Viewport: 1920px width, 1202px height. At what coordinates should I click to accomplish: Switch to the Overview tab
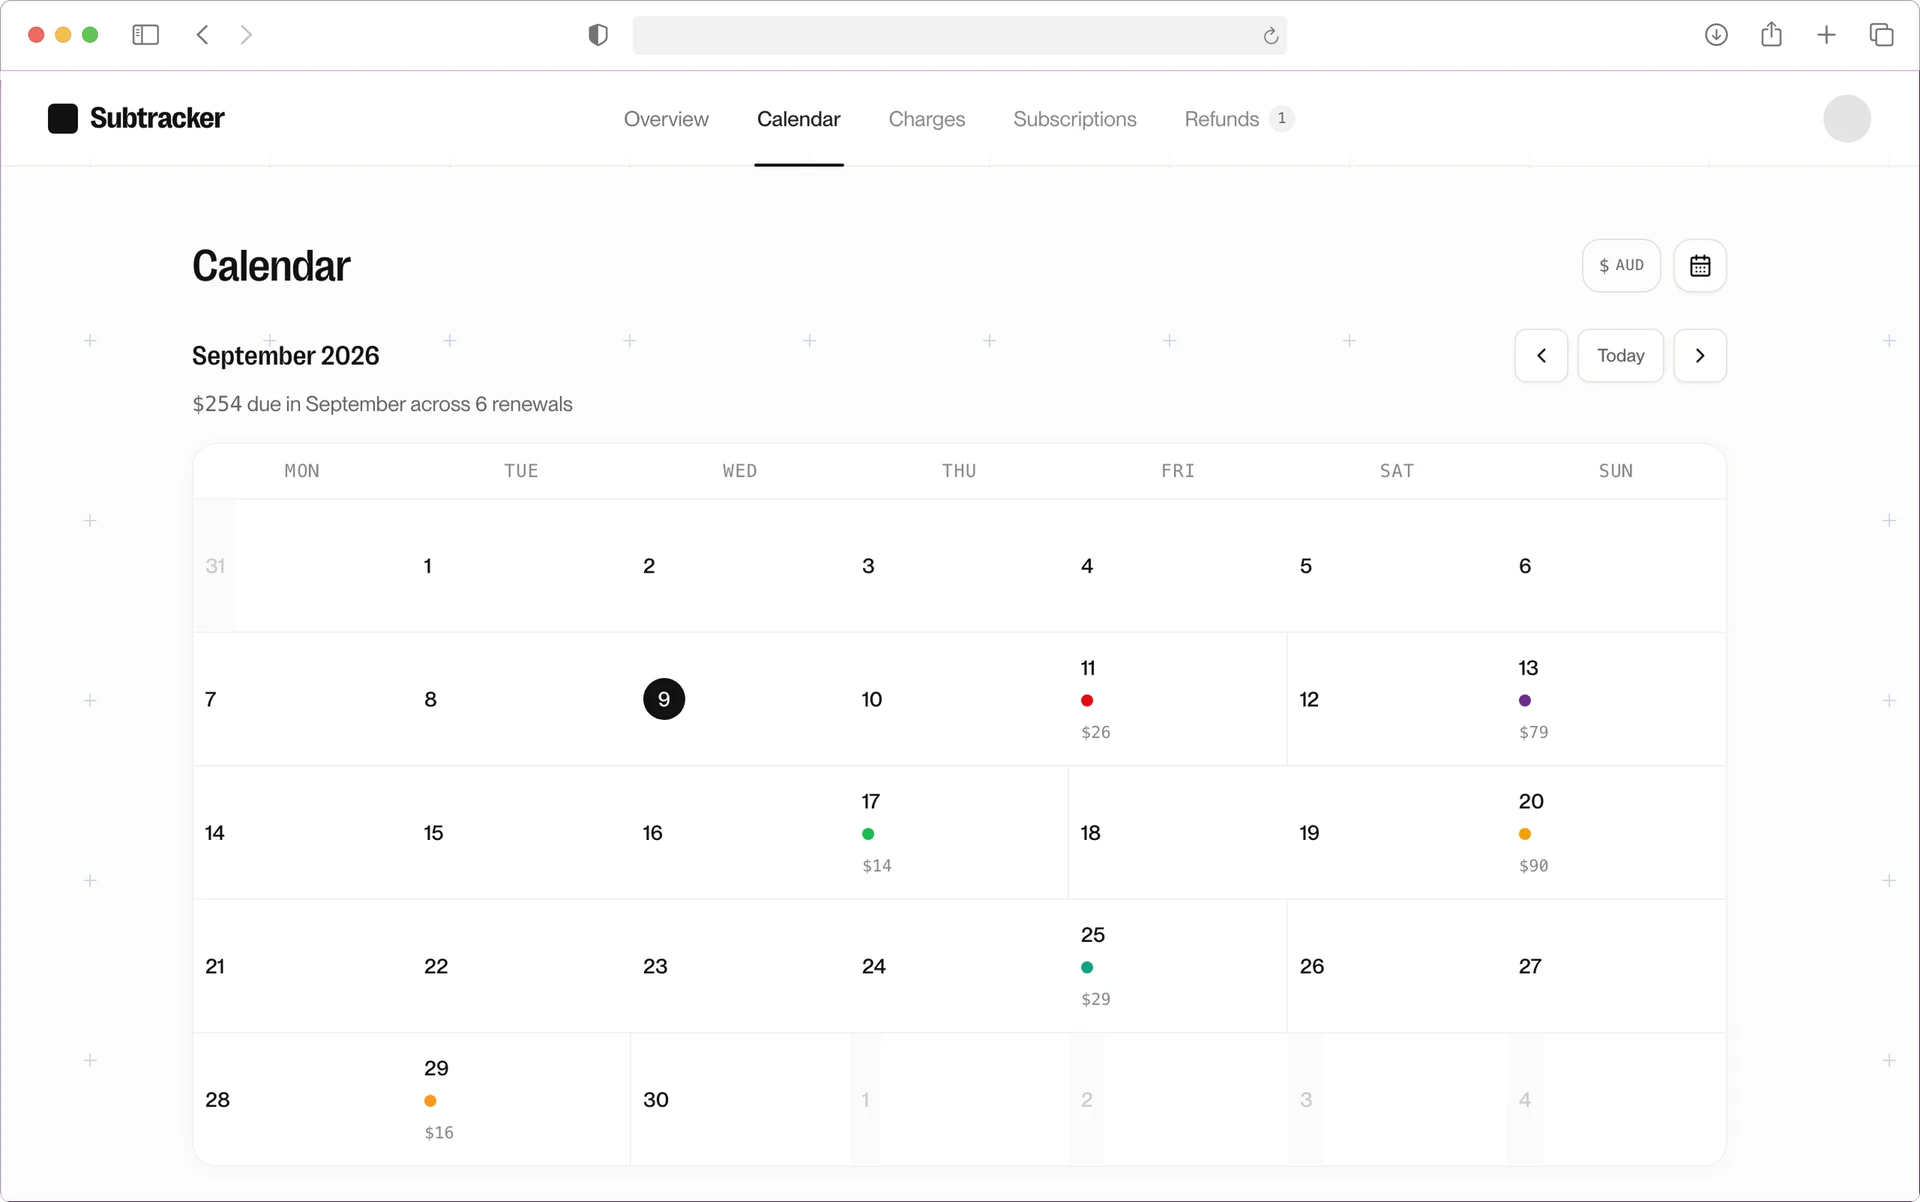pos(666,119)
